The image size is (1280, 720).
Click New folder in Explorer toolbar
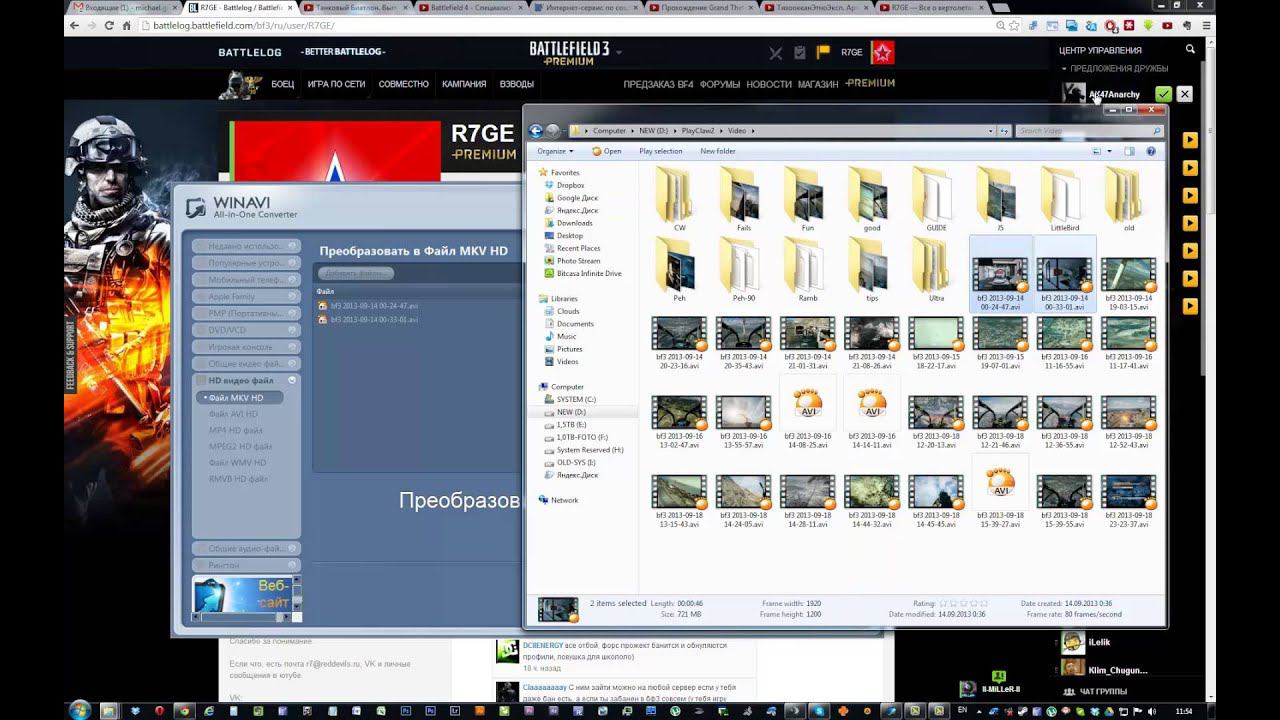click(x=717, y=151)
